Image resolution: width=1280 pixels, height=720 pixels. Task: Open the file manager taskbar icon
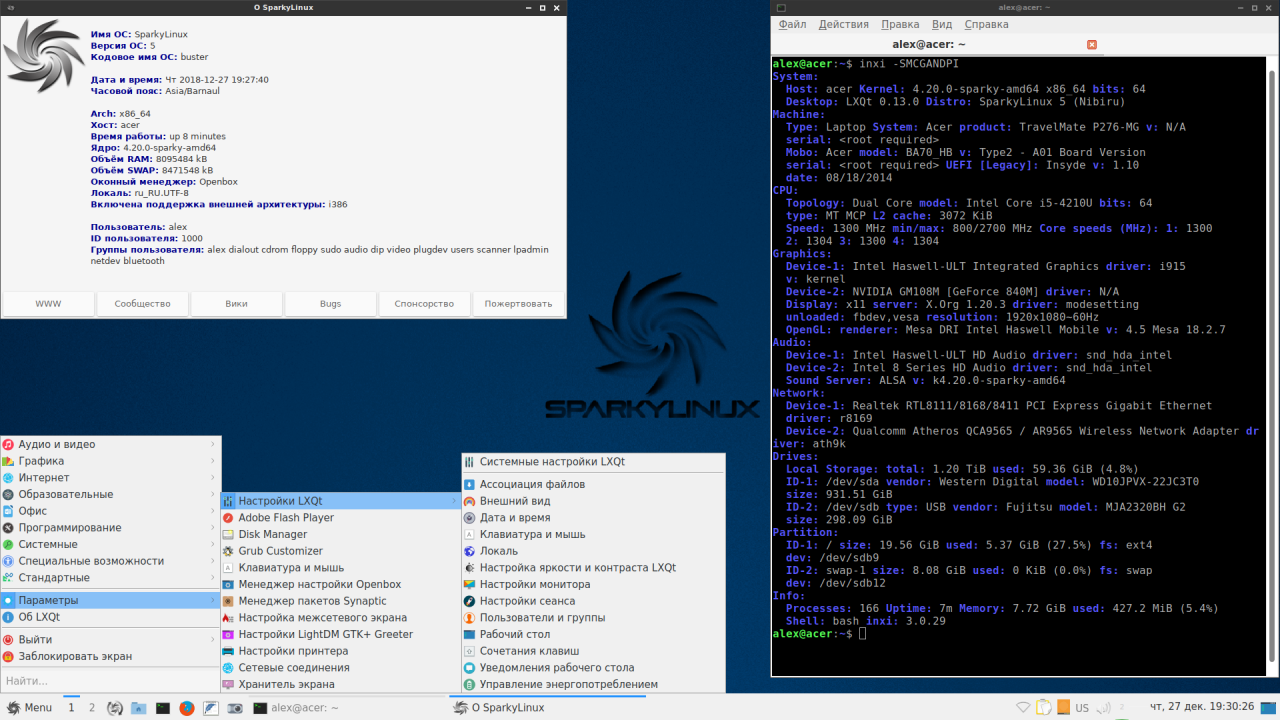click(x=139, y=708)
